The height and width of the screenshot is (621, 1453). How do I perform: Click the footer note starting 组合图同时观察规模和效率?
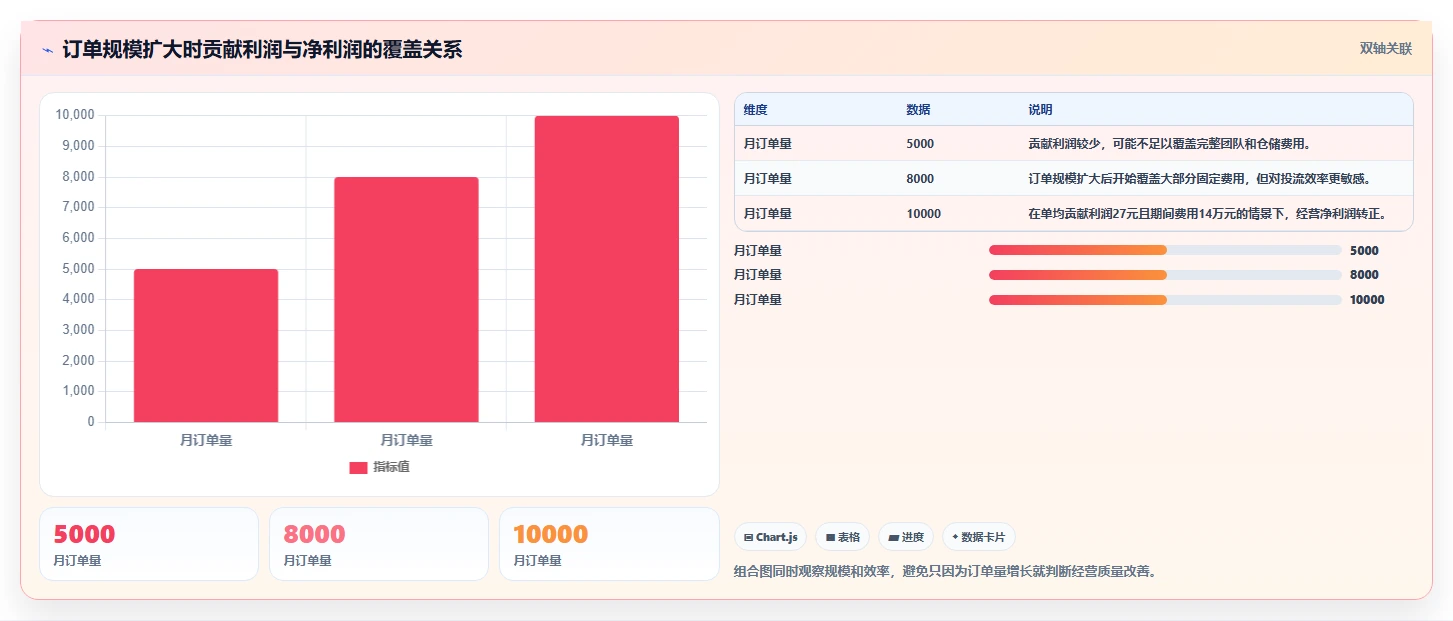(945, 572)
